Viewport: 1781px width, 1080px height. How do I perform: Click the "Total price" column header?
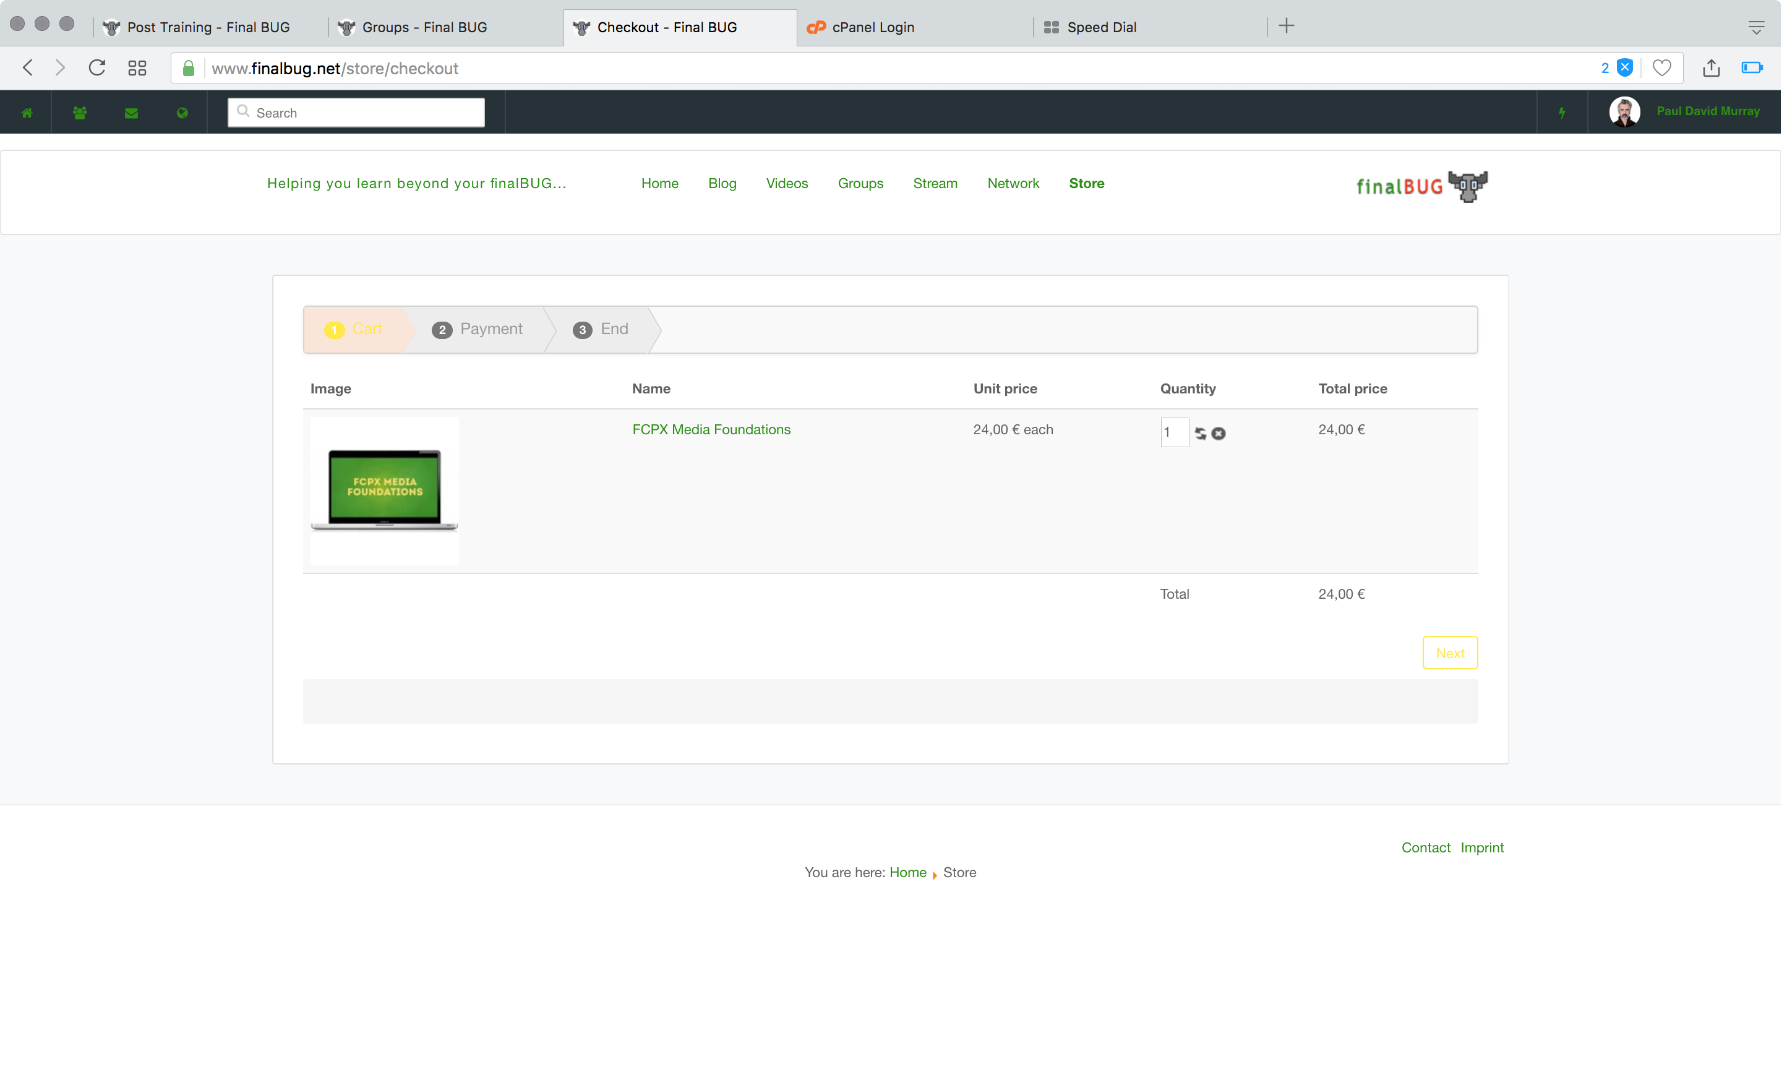pos(1353,388)
